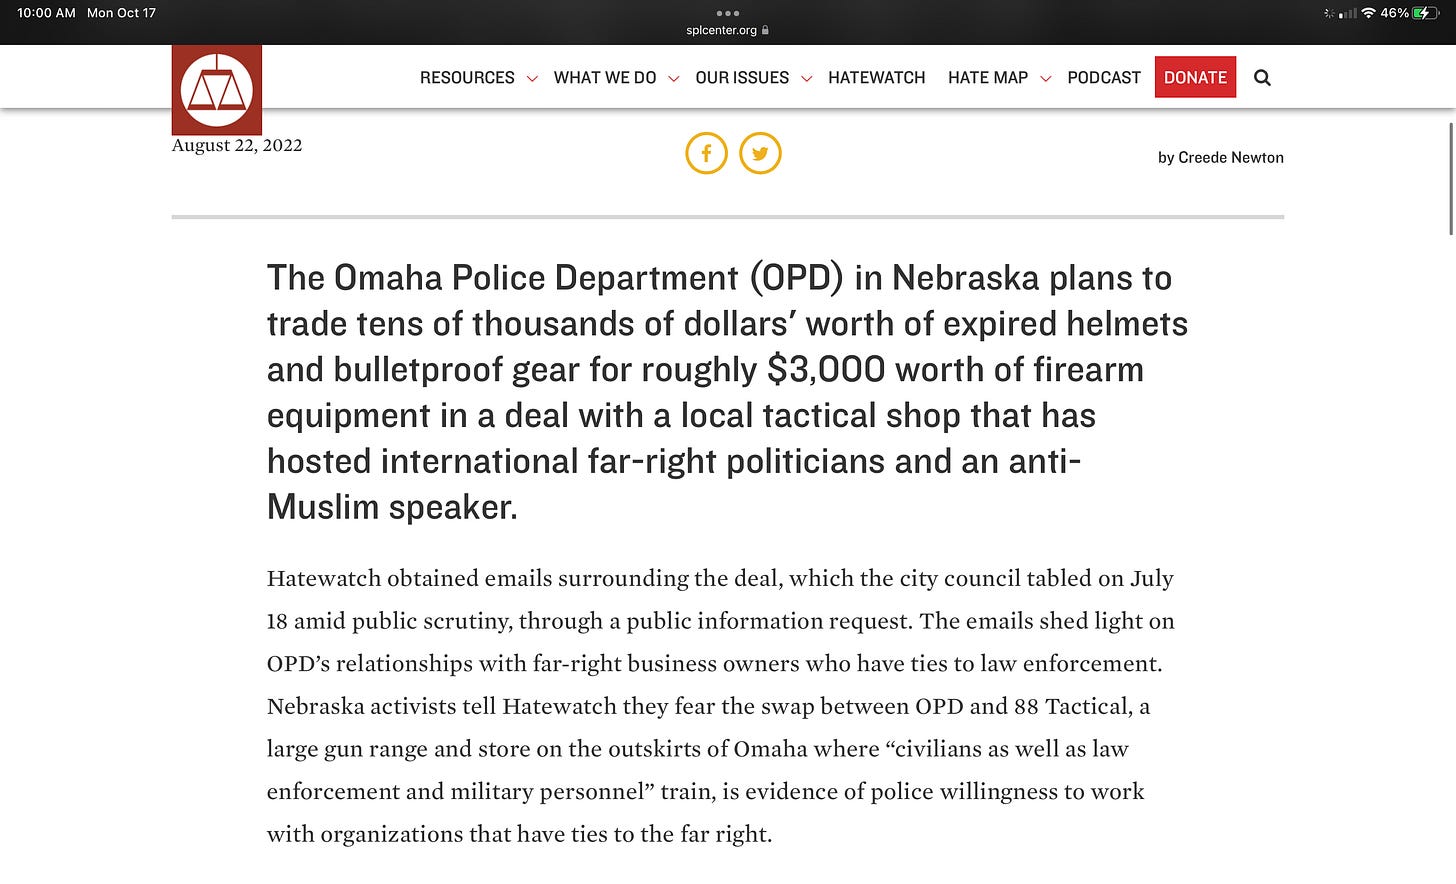Tap the Mon Oct 17 date
The width and height of the screenshot is (1456, 884).
click(x=121, y=13)
